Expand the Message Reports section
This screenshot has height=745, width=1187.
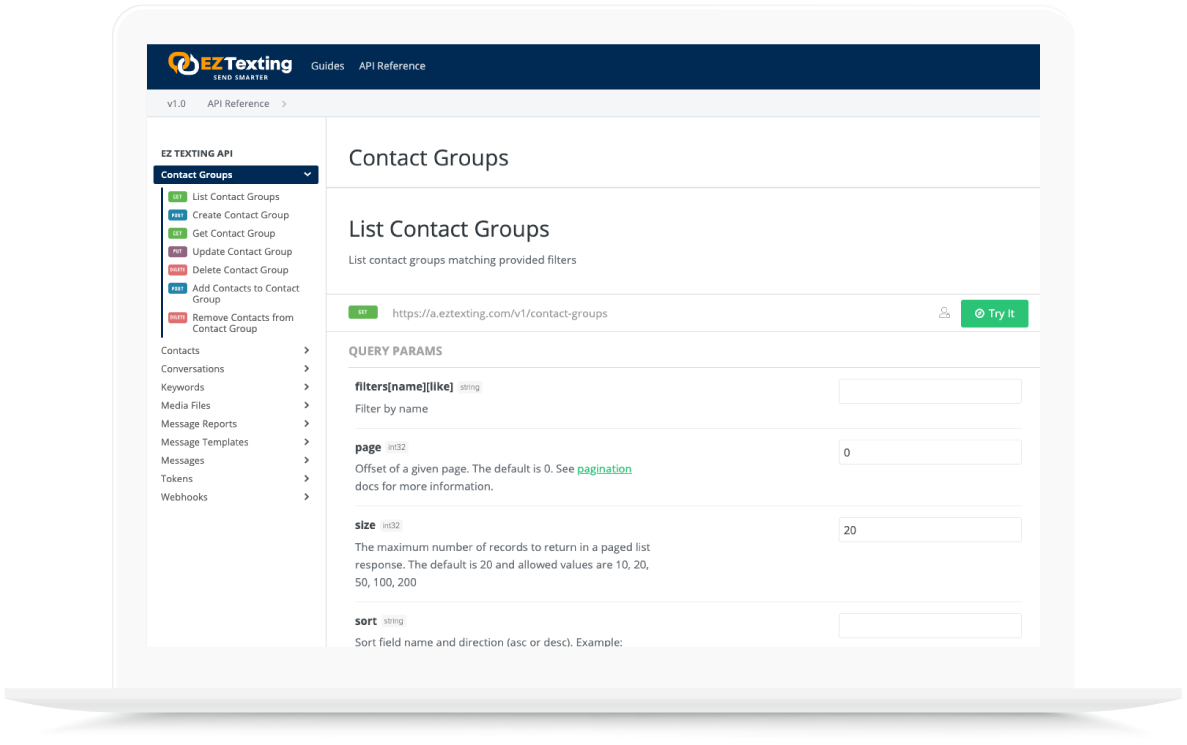307,424
